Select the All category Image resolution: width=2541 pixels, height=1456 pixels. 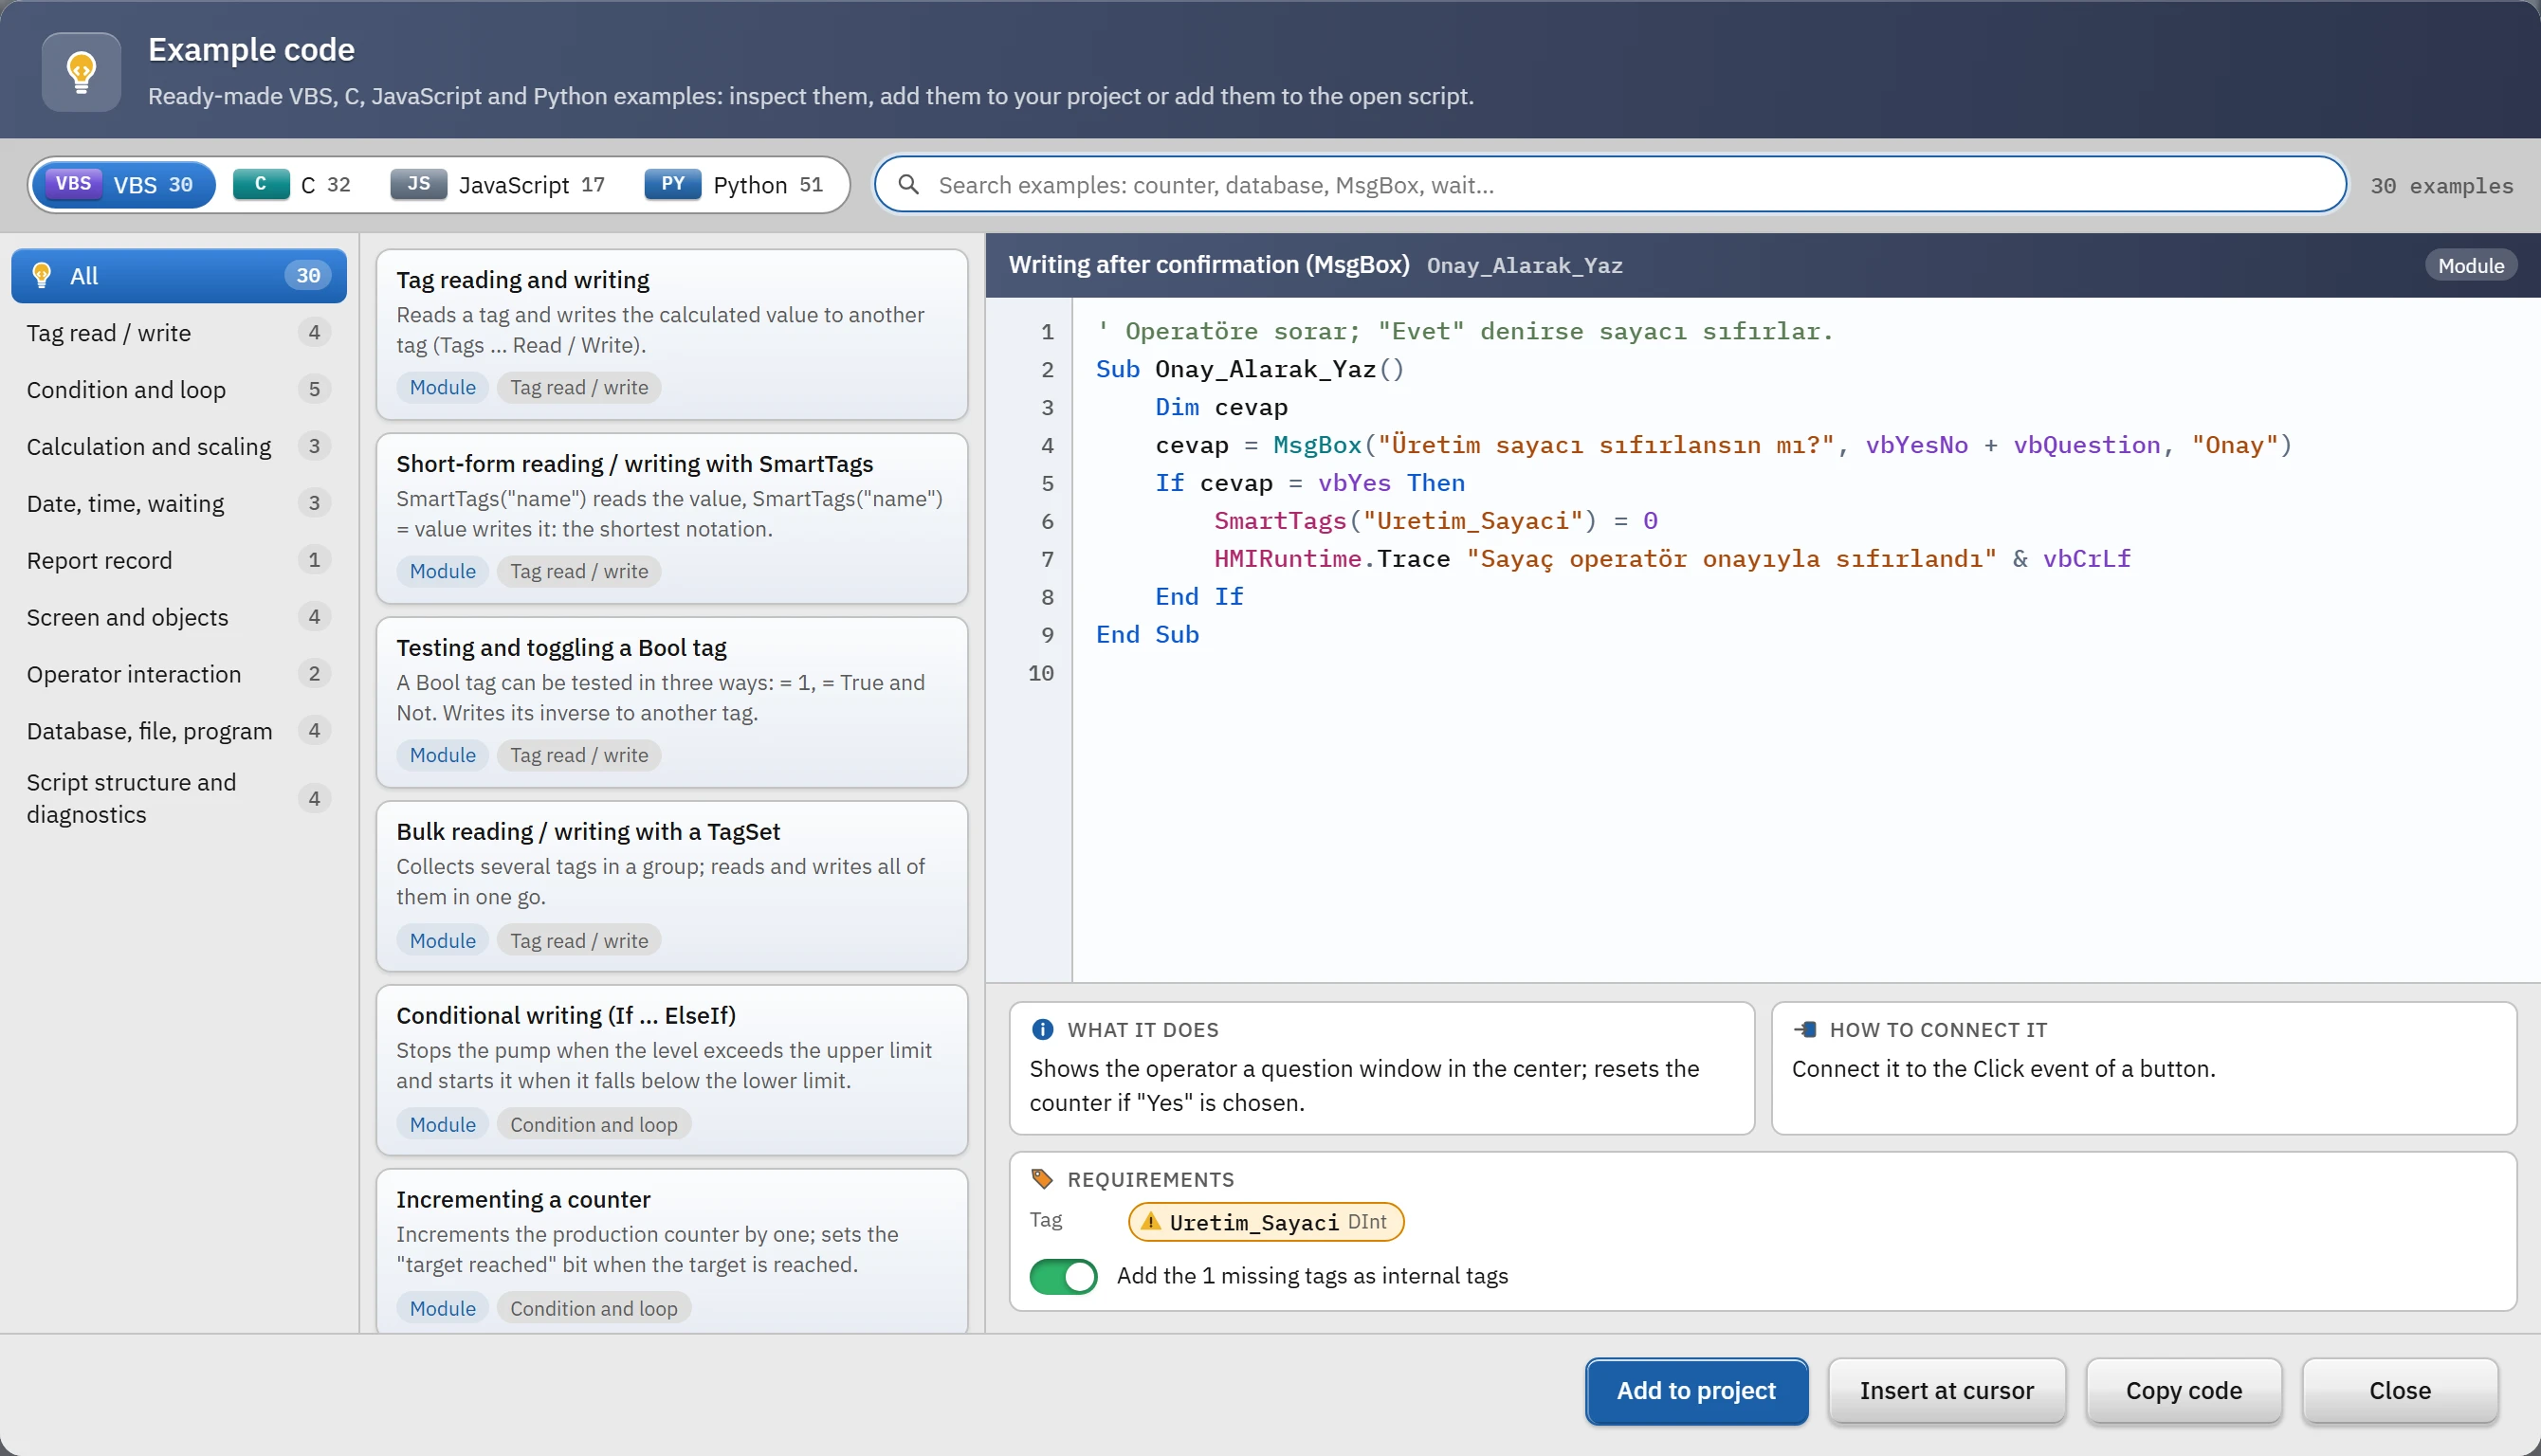pyautogui.click(x=179, y=275)
